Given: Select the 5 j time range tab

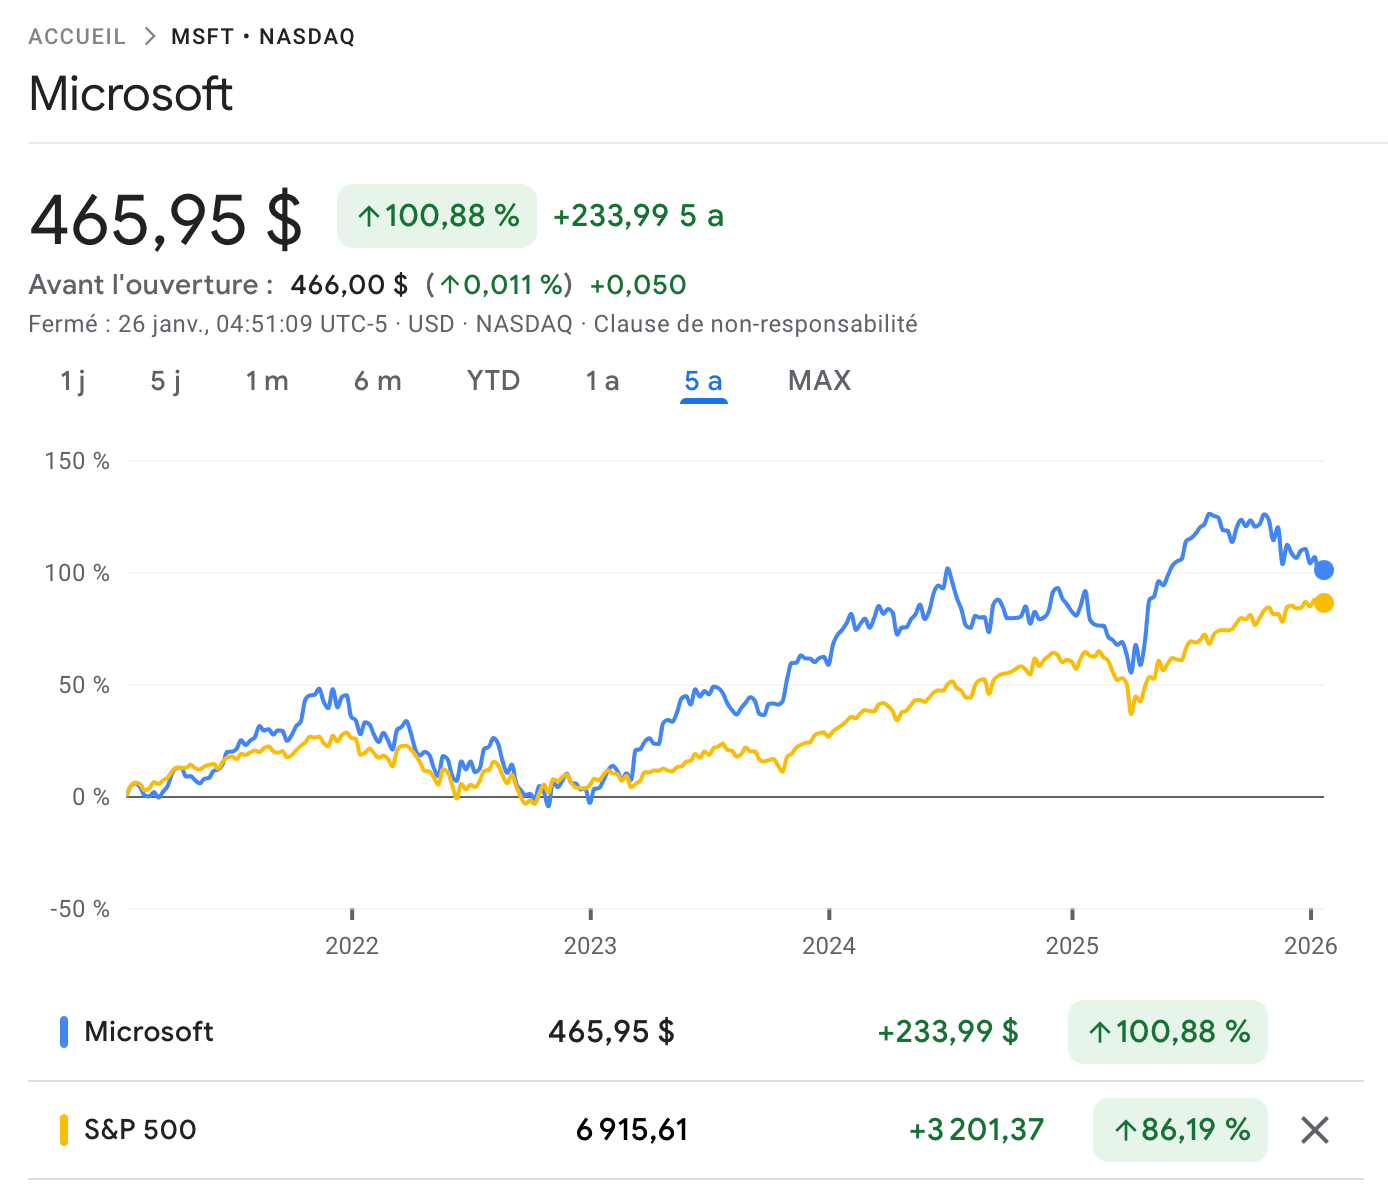Looking at the screenshot, I should click(x=166, y=381).
